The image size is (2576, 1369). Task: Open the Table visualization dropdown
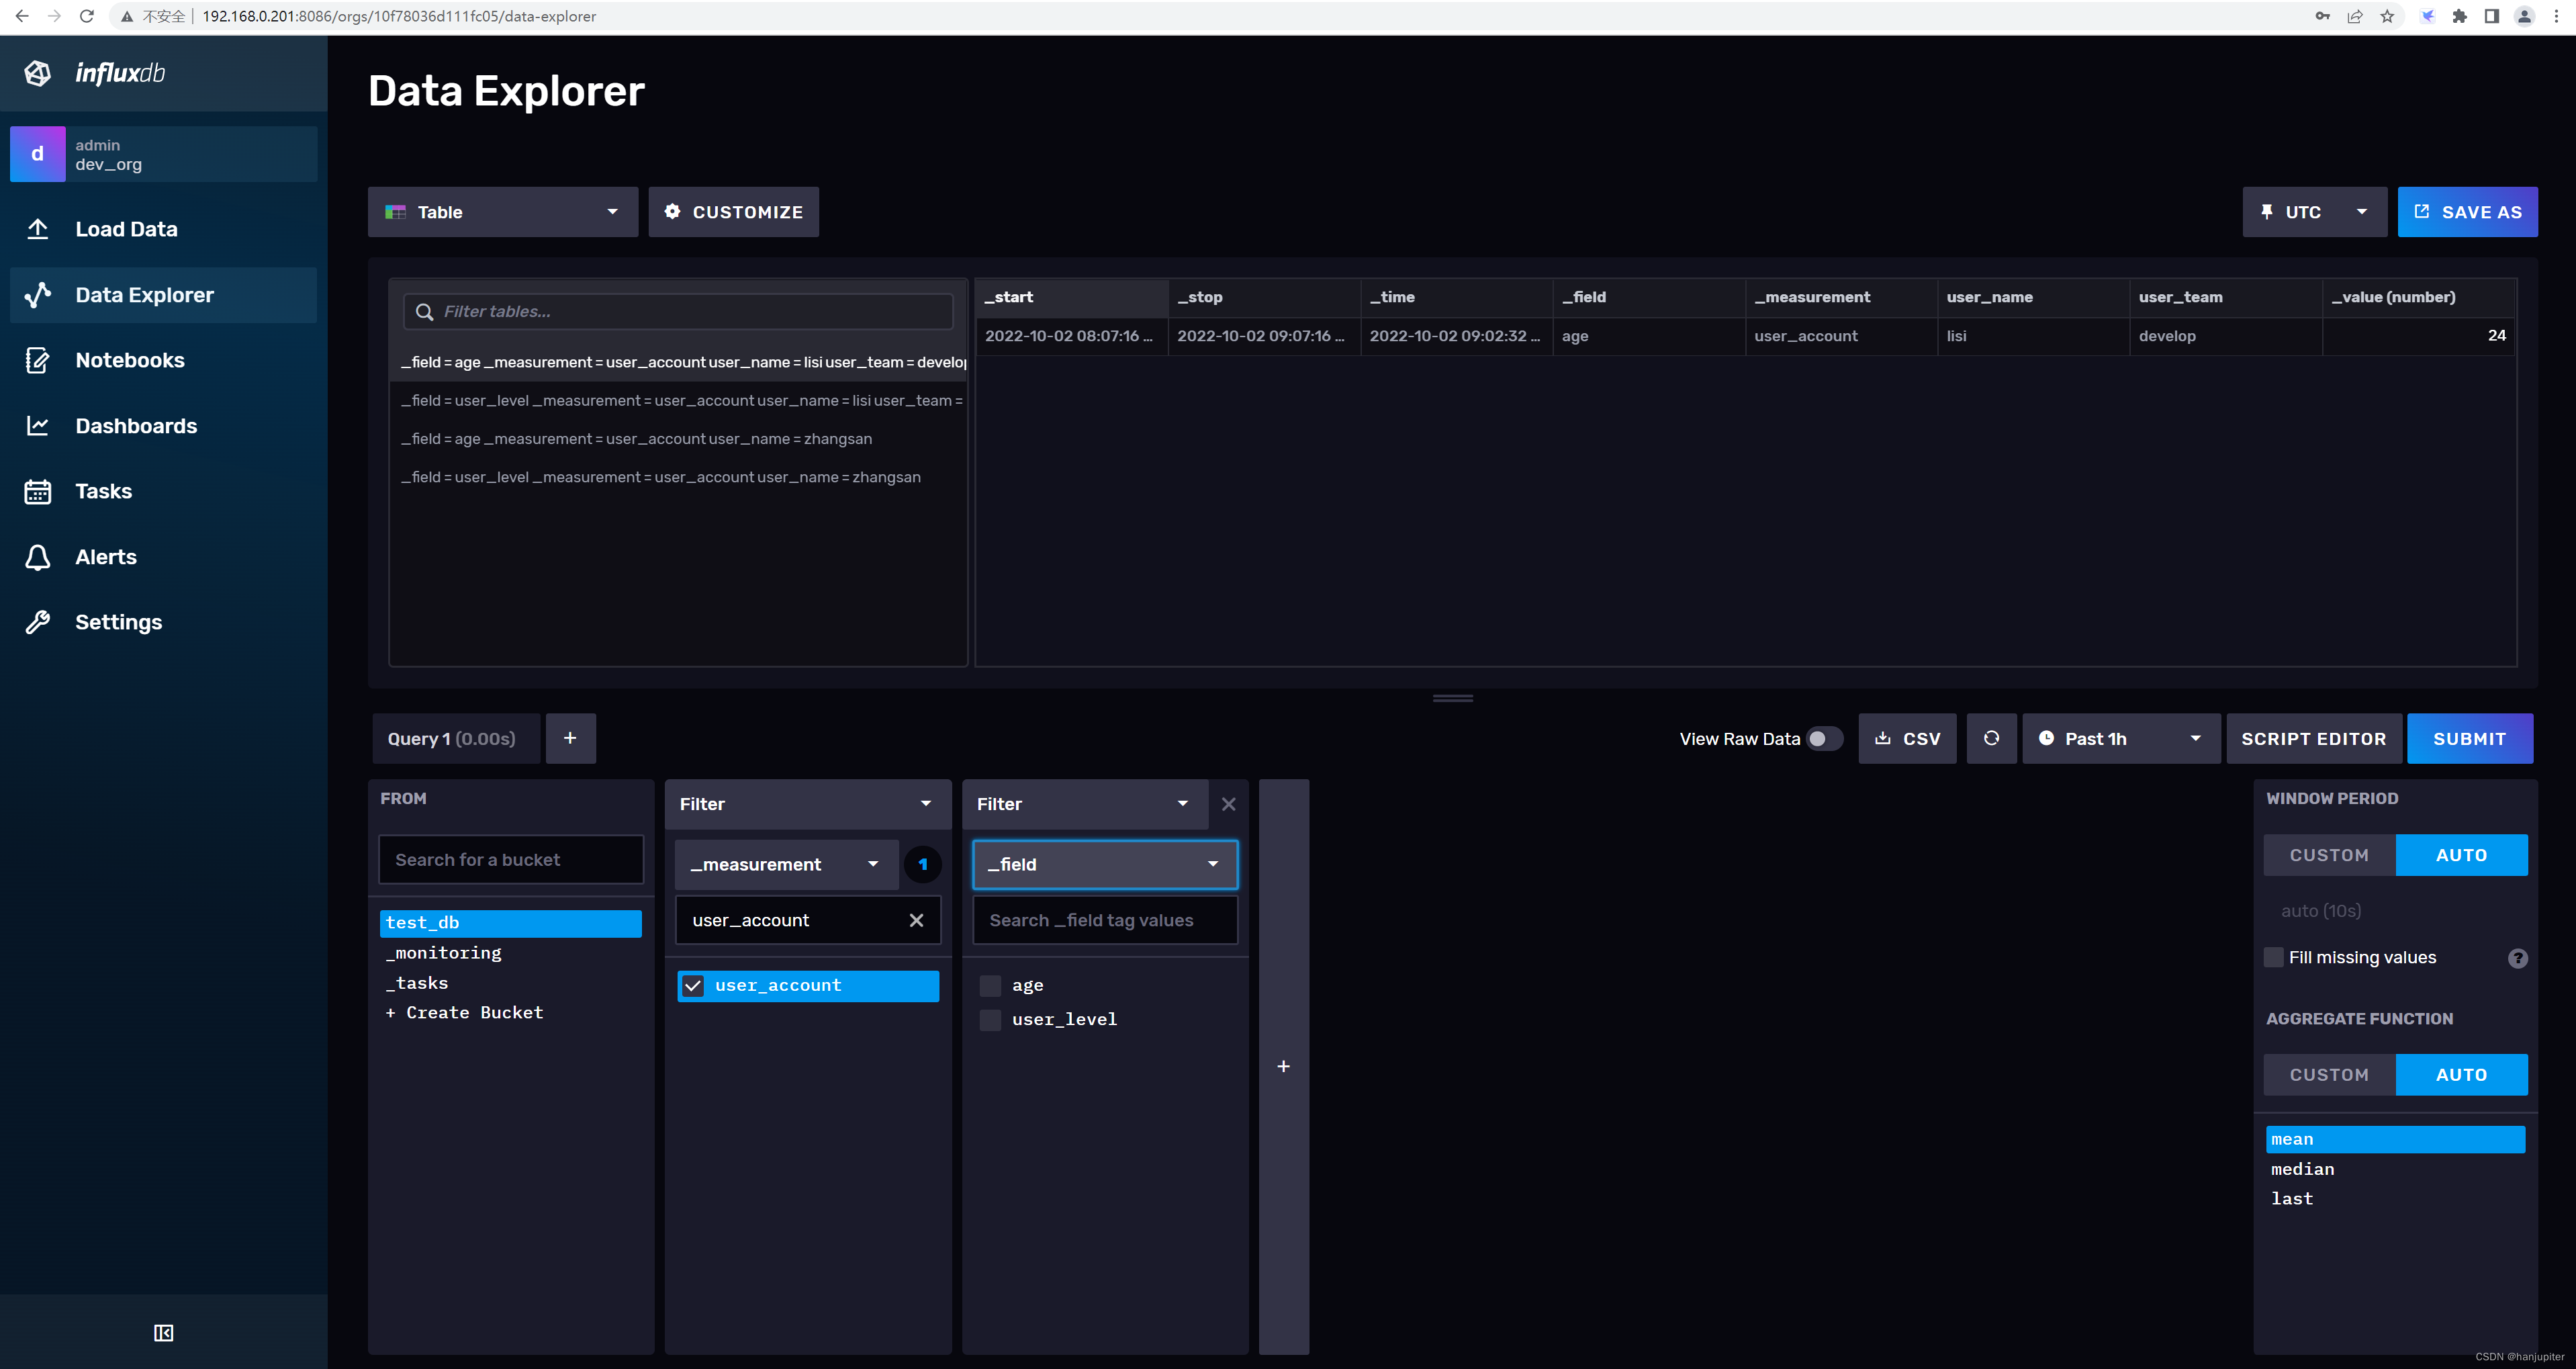(x=502, y=212)
